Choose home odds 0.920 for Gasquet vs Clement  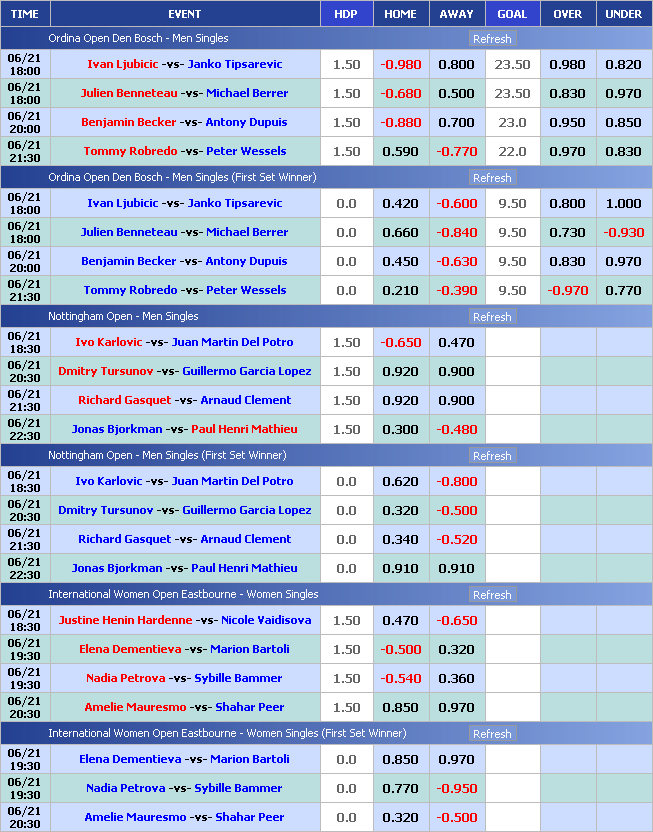(401, 400)
